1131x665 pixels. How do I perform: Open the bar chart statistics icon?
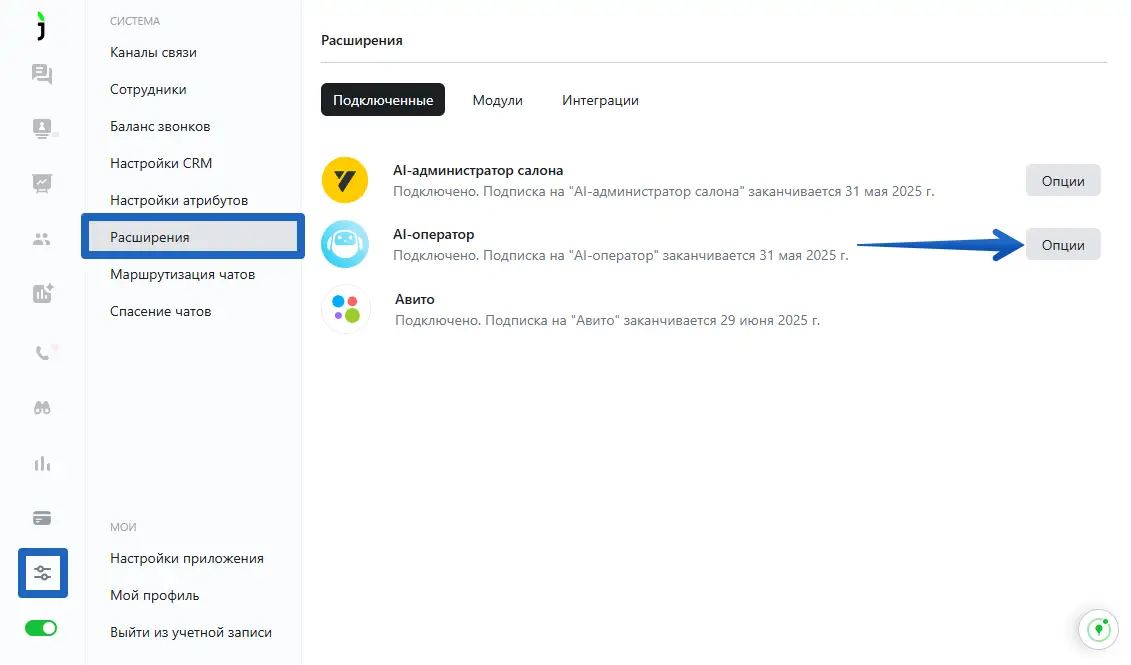[x=42, y=464]
